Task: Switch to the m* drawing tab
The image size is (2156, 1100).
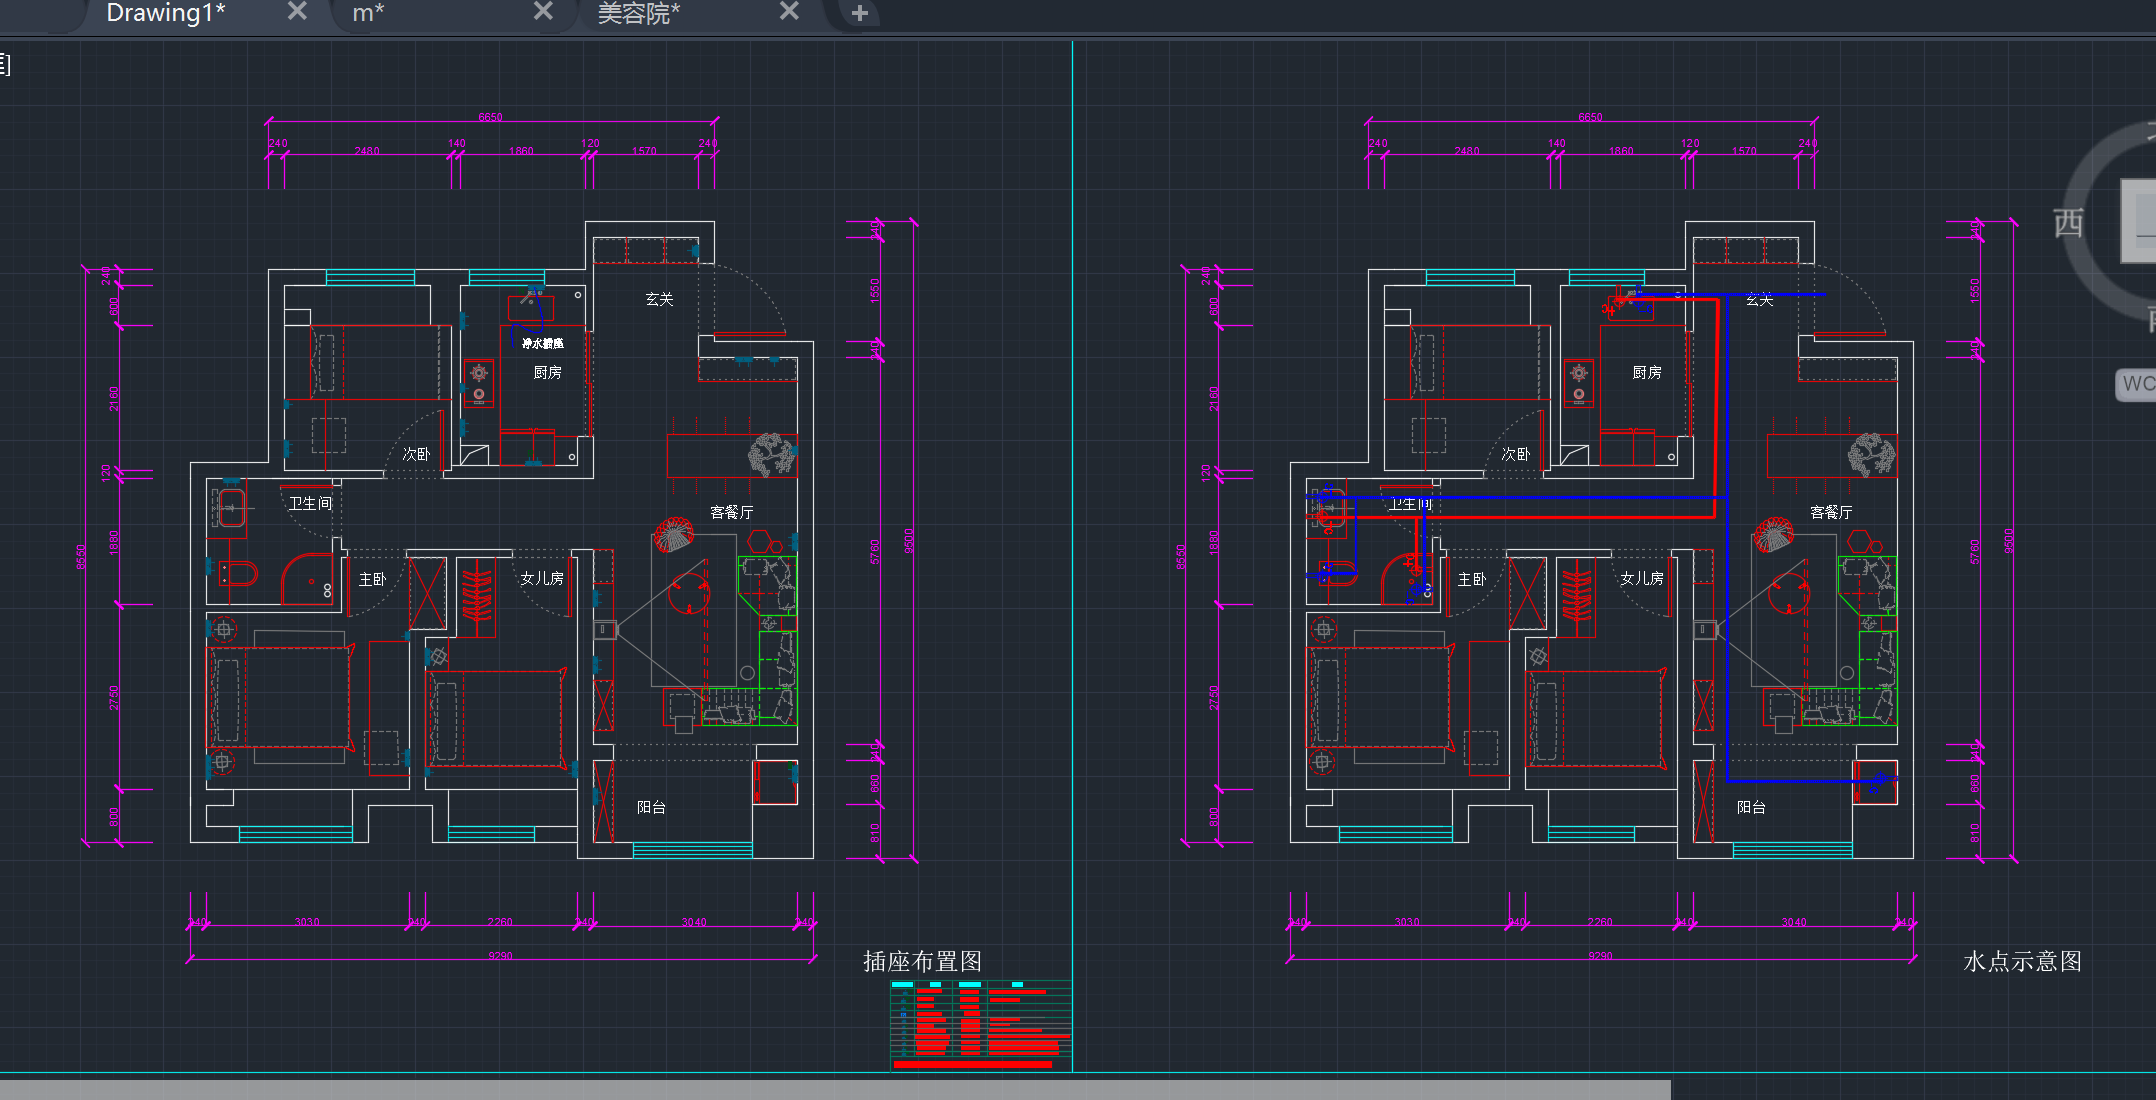Action: [368, 13]
